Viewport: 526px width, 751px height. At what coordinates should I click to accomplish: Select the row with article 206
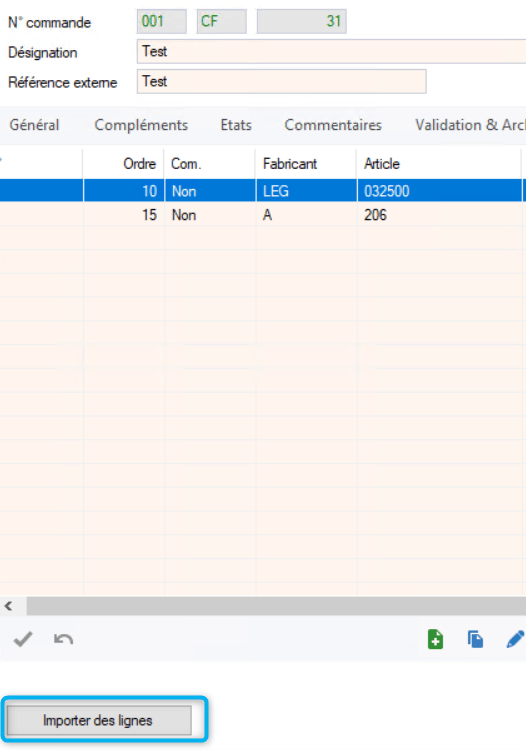(x=263, y=215)
